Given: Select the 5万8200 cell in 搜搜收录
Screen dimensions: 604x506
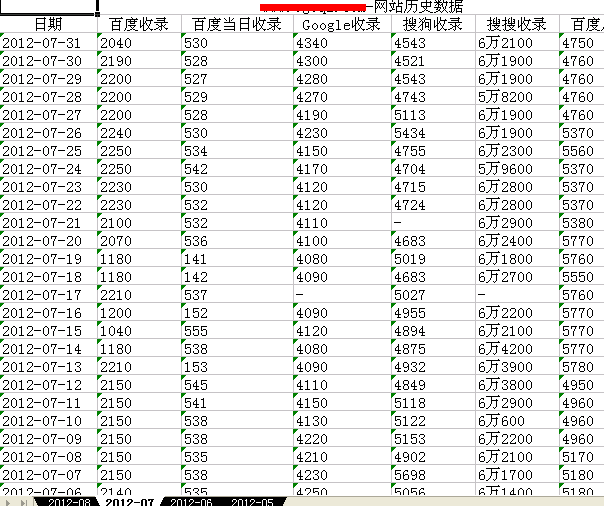Looking at the screenshot, I should pyautogui.click(x=516, y=97).
